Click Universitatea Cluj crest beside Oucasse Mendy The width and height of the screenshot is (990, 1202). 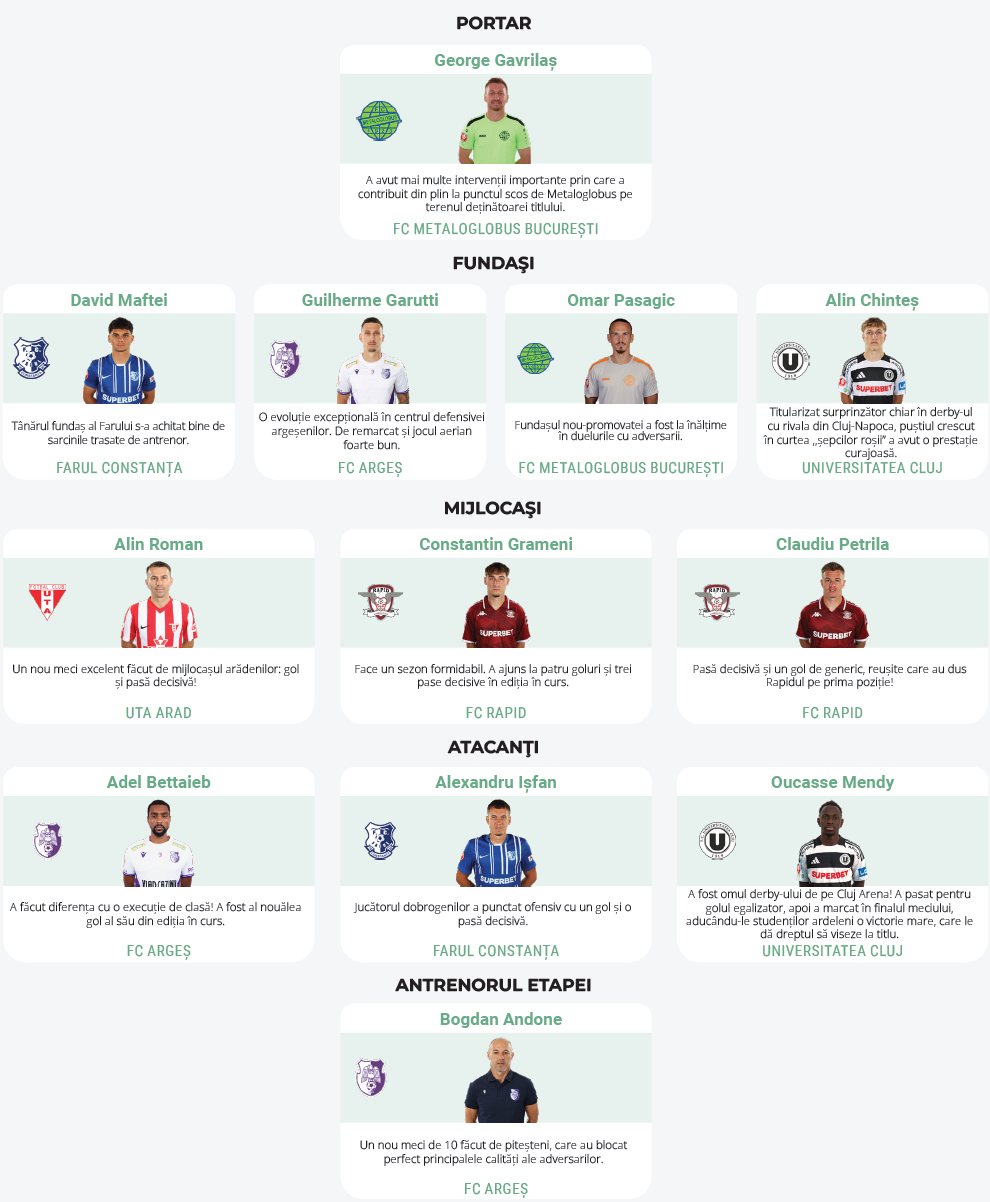tap(717, 841)
